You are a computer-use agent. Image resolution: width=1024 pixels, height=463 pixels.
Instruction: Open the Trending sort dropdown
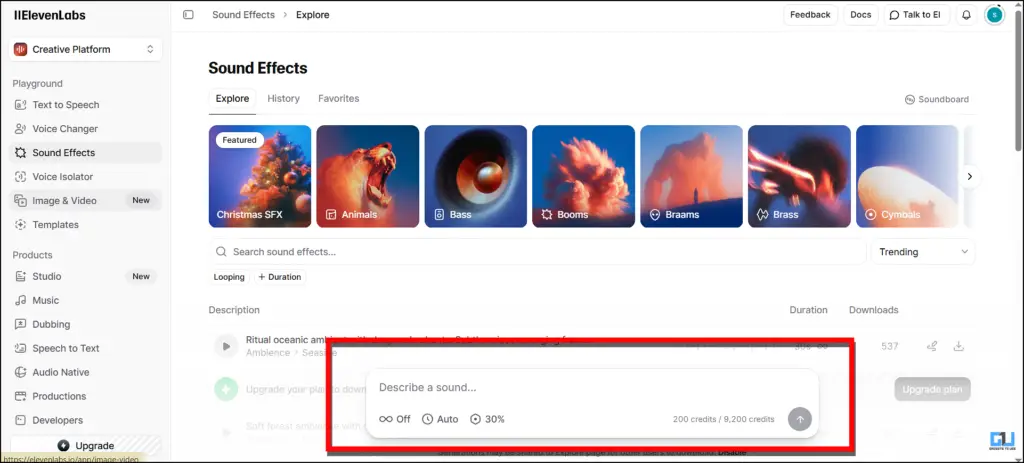pos(923,252)
